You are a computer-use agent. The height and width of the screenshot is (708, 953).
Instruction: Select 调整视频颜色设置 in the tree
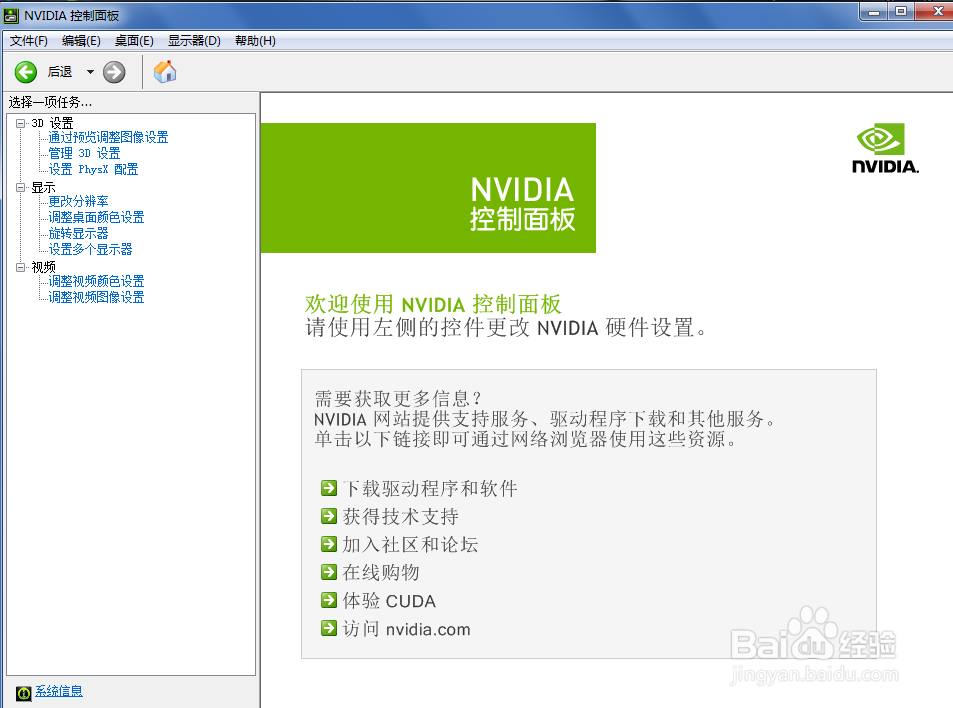(97, 281)
